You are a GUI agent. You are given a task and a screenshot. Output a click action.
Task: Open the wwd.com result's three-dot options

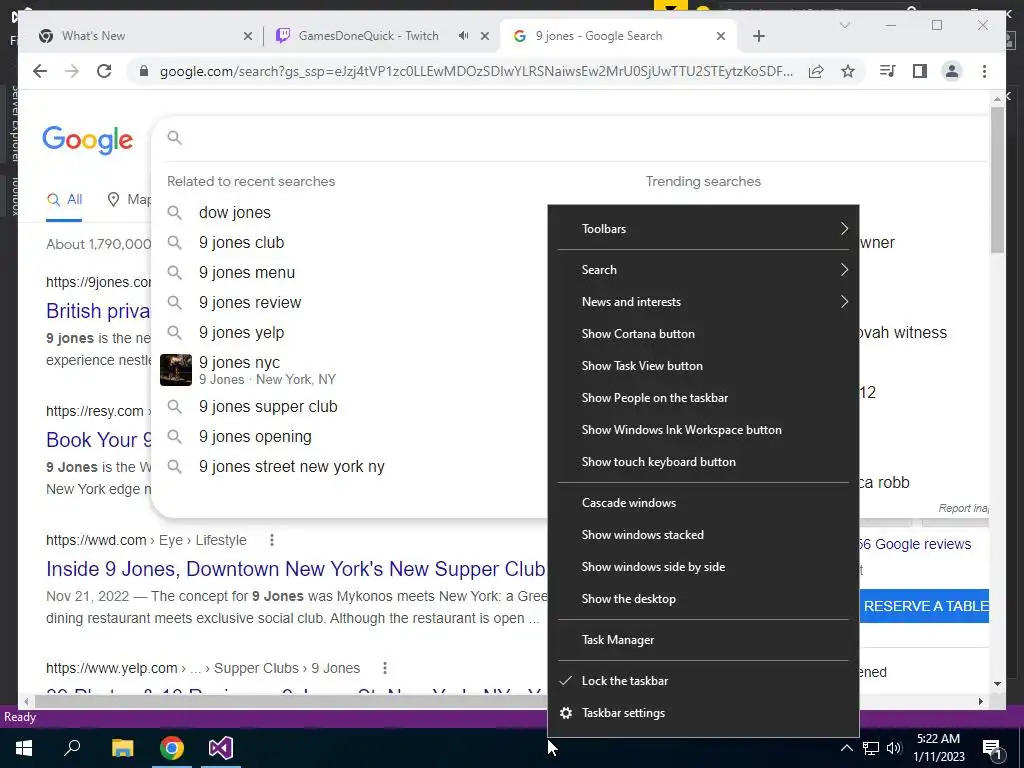pos(272,540)
